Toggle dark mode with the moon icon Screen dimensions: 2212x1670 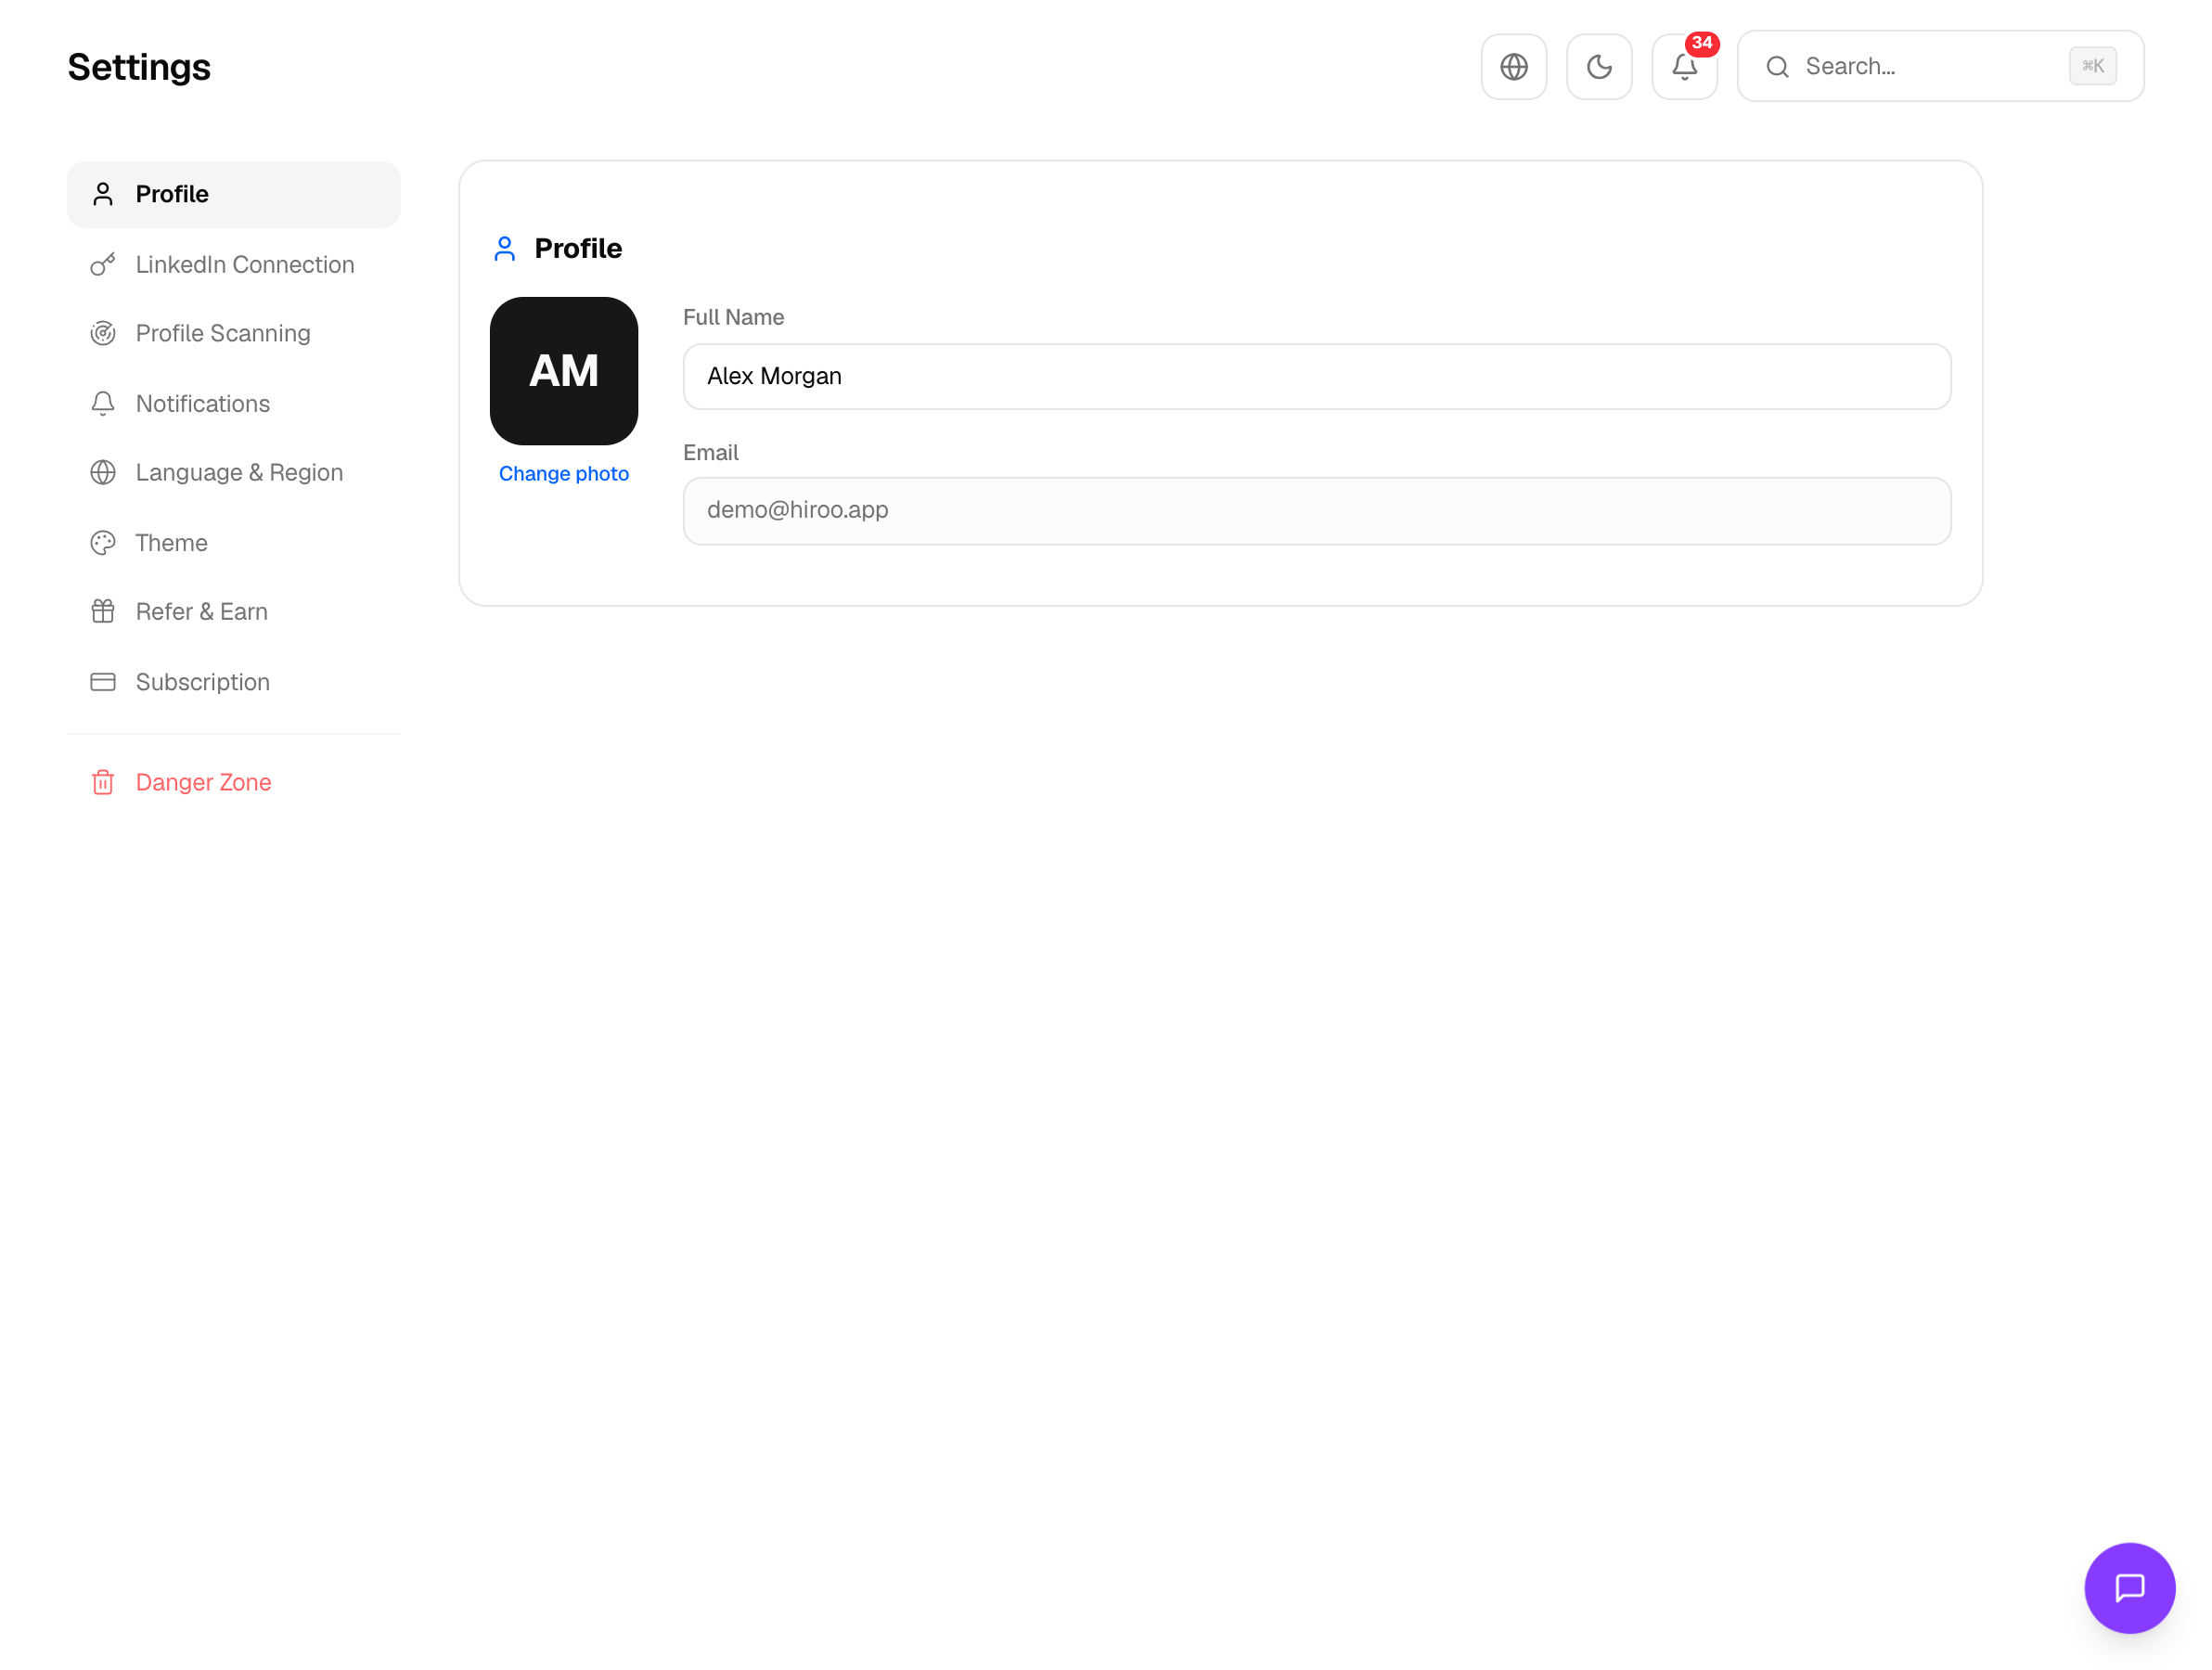[1599, 67]
